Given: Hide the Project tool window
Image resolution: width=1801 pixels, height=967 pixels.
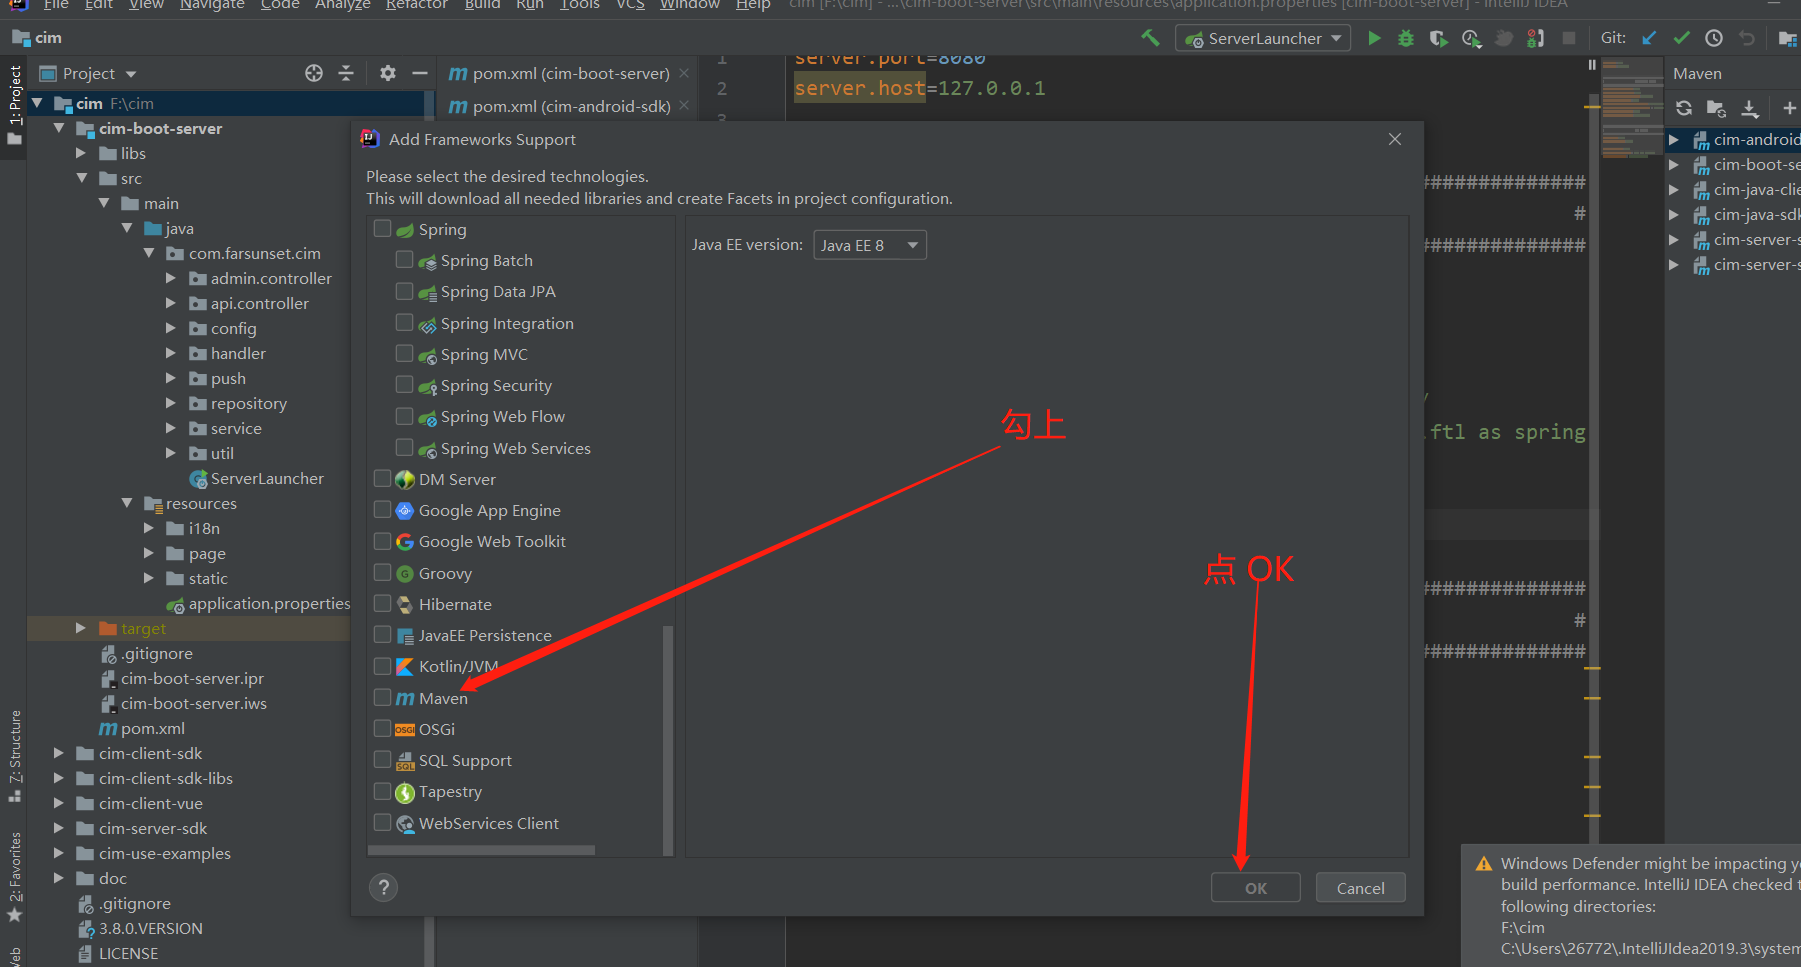Looking at the screenshot, I should click(x=420, y=73).
